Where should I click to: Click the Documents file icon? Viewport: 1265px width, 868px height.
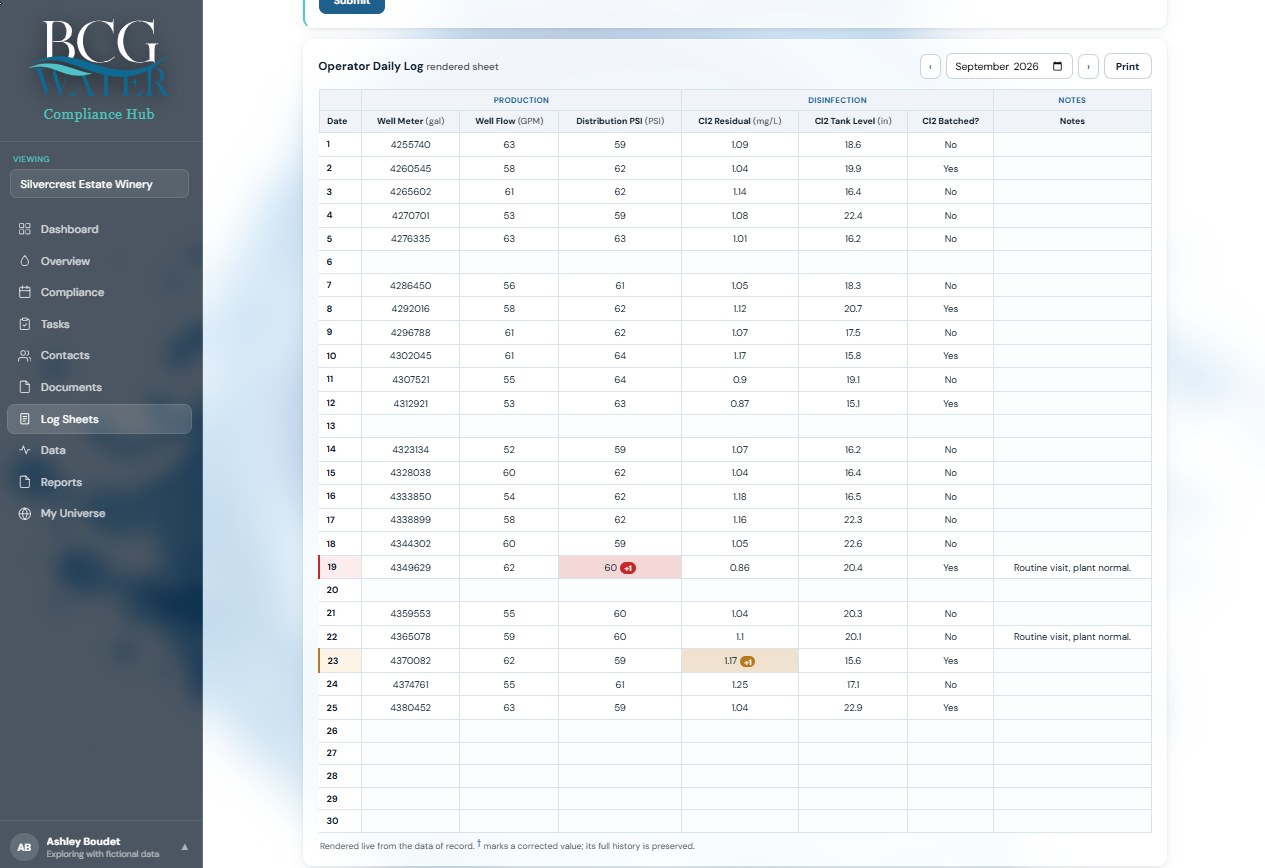(25, 387)
